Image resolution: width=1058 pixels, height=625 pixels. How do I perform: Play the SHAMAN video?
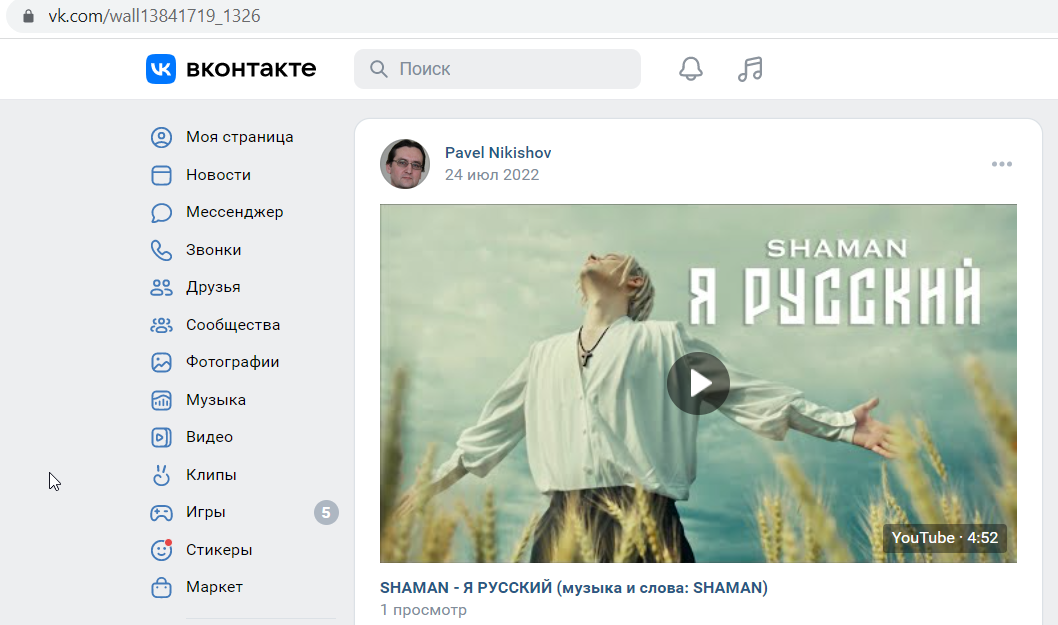[x=698, y=383]
